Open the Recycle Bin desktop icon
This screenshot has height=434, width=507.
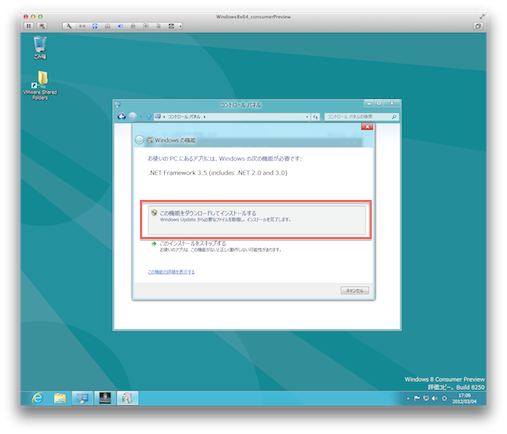(40, 48)
